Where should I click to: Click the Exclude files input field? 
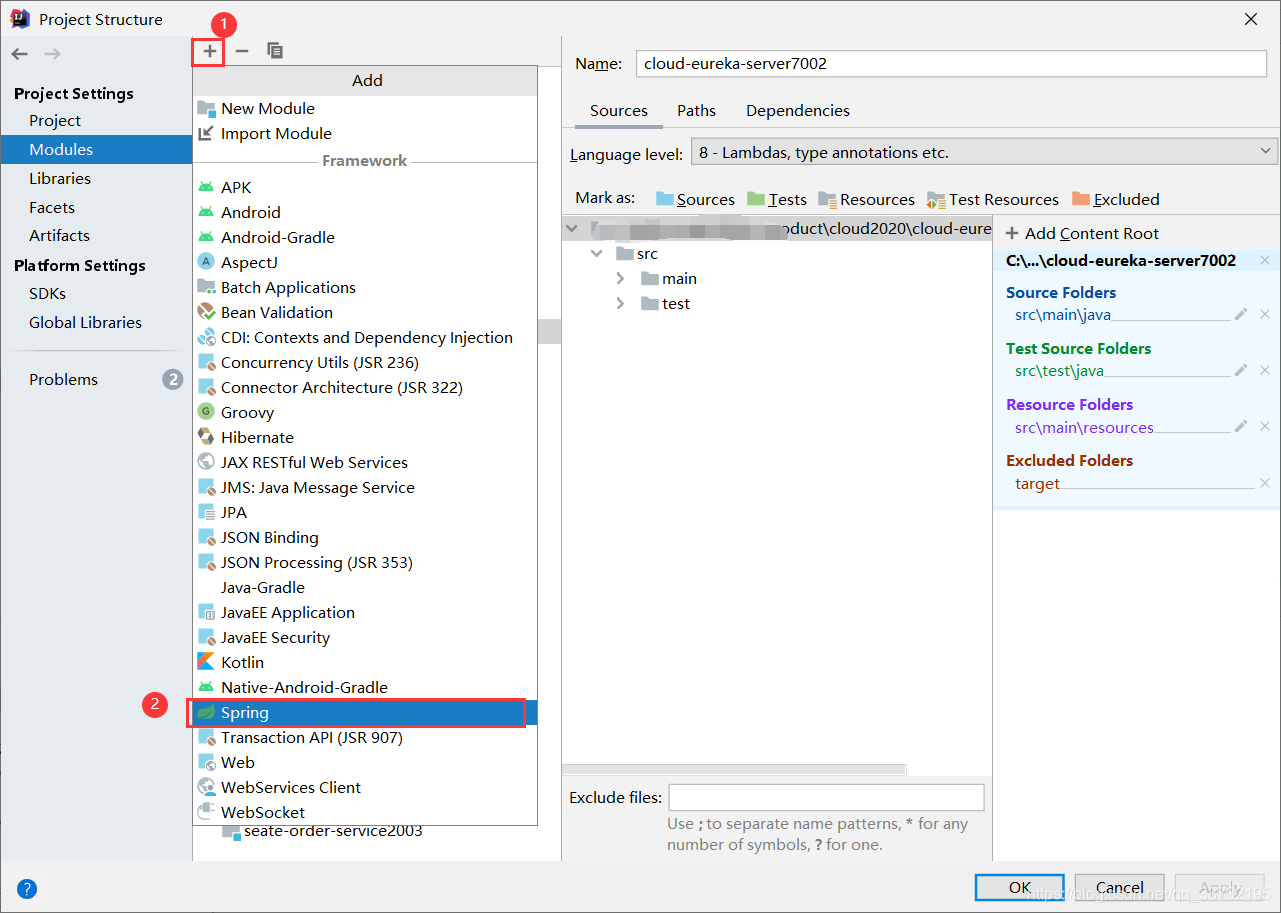click(826, 797)
